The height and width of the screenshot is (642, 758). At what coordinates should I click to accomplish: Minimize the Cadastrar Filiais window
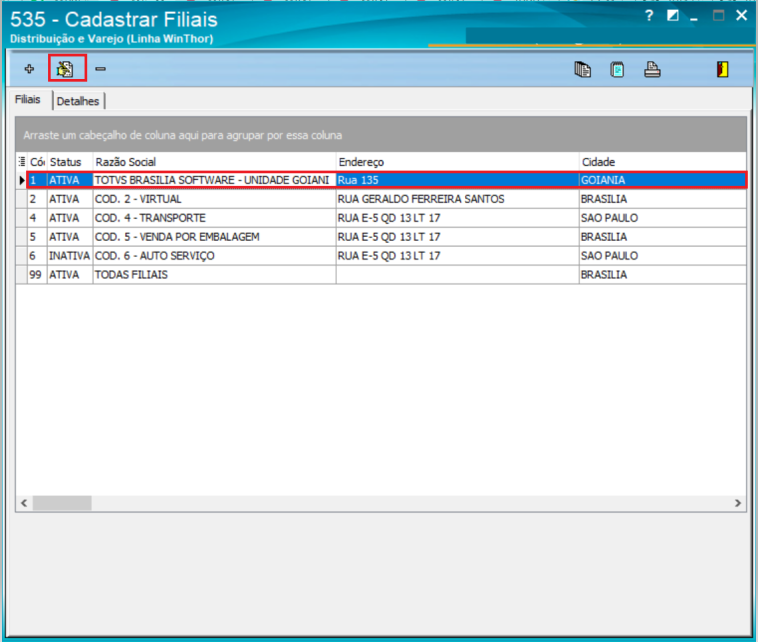tap(694, 17)
